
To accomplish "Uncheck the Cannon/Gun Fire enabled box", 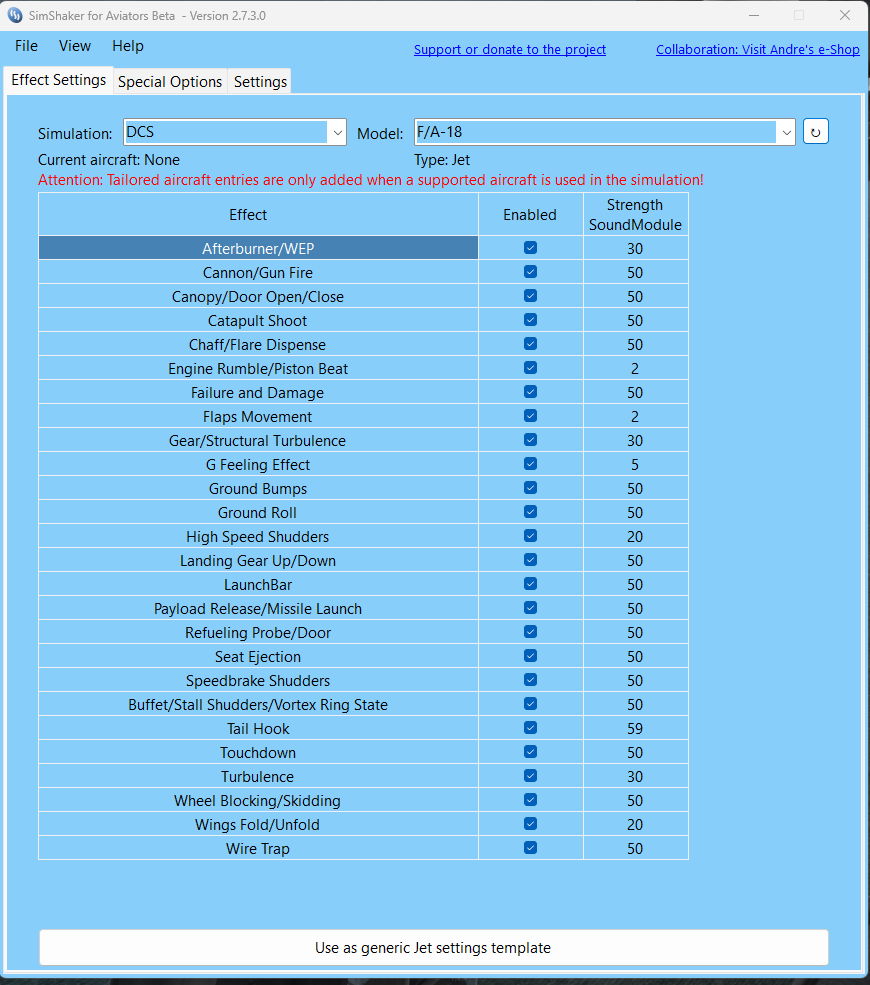I will click(x=530, y=272).
